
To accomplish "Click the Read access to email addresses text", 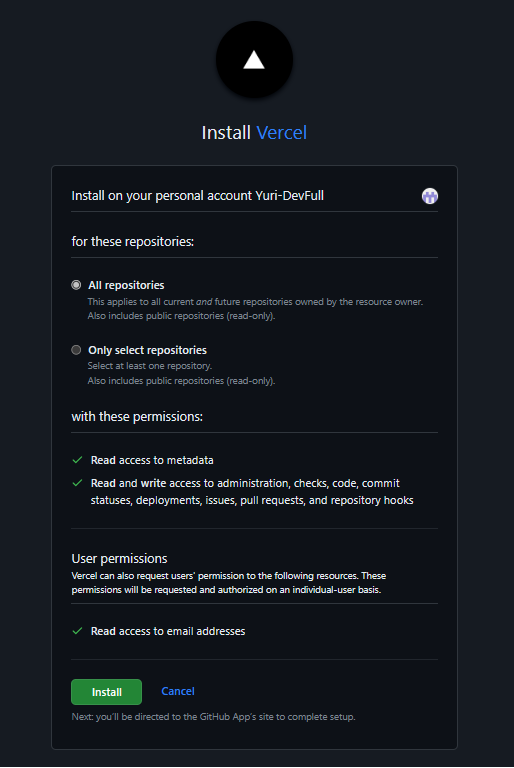I will [x=168, y=631].
